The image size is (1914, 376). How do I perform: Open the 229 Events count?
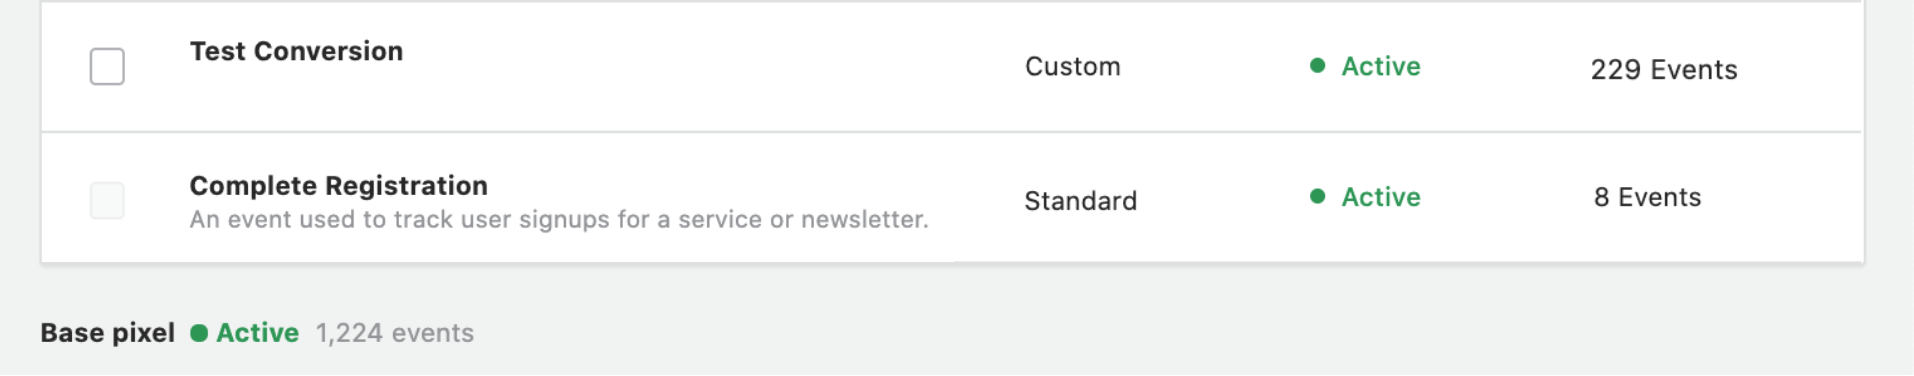point(1664,70)
